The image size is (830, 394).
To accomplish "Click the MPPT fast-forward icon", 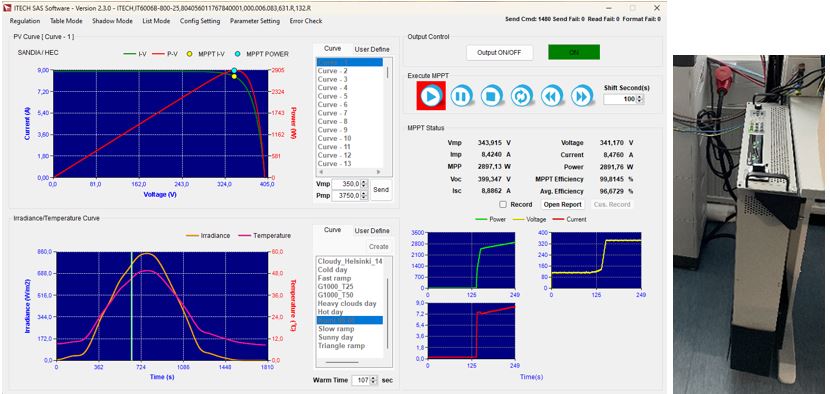I will point(582,96).
